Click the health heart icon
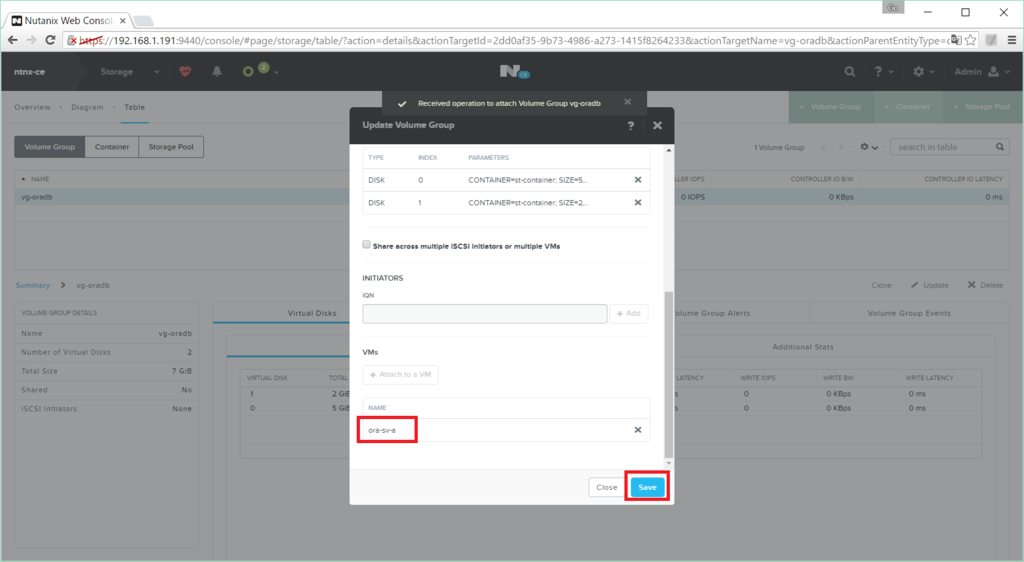The image size is (1024, 562). [x=185, y=72]
